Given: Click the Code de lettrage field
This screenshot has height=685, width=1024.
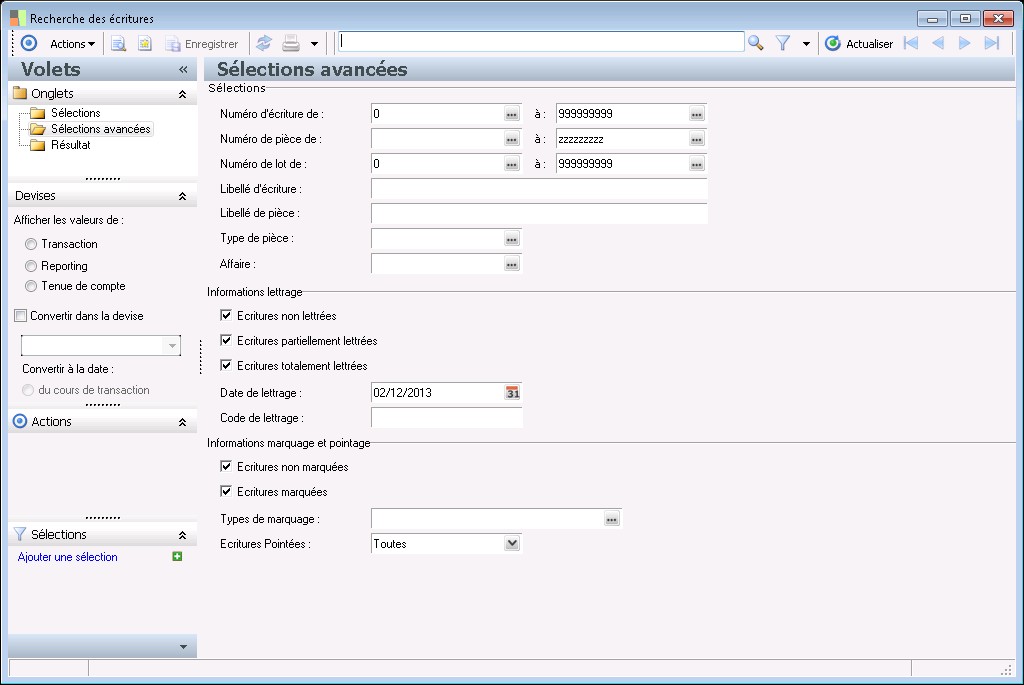Looking at the screenshot, I should [447, 417].
